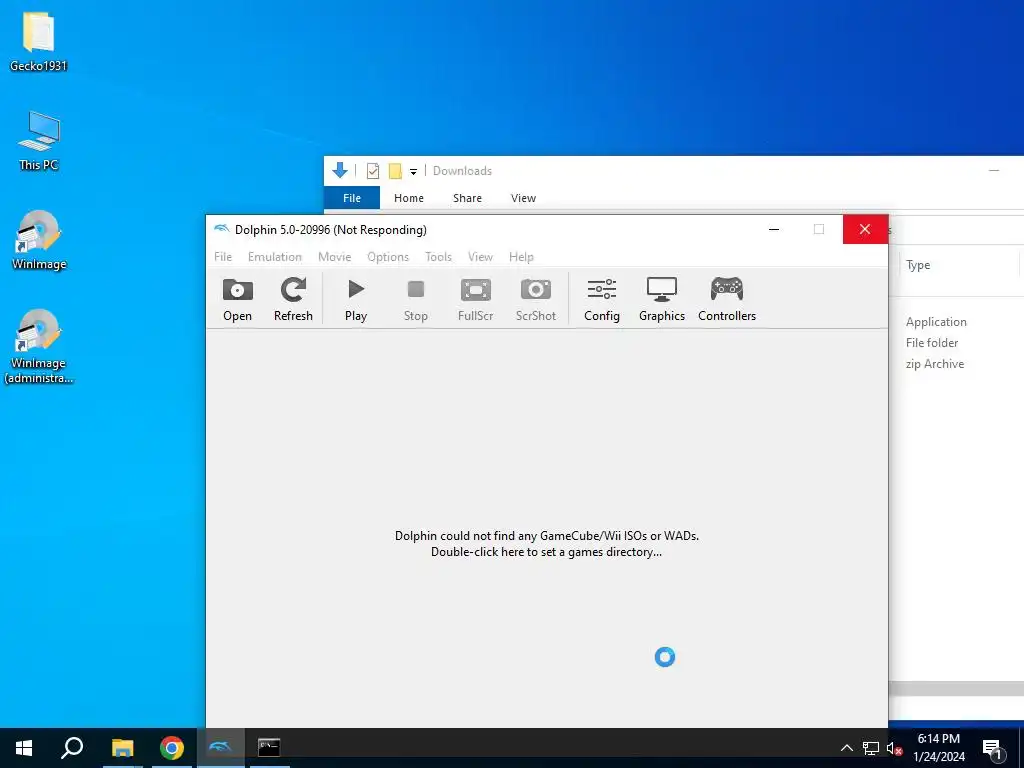Click the network status tray icon
Image resolution: width=1024 pixels, height=768 pixels.
[x=871, y=748]
